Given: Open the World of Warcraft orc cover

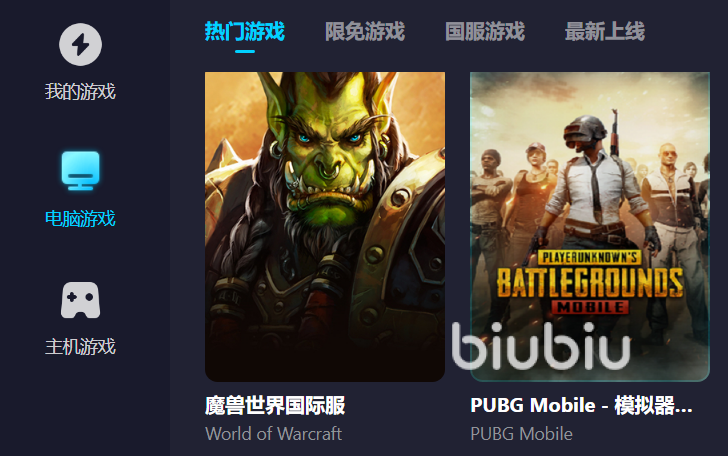Looking at the screenshot, I should tap(325, 227).
